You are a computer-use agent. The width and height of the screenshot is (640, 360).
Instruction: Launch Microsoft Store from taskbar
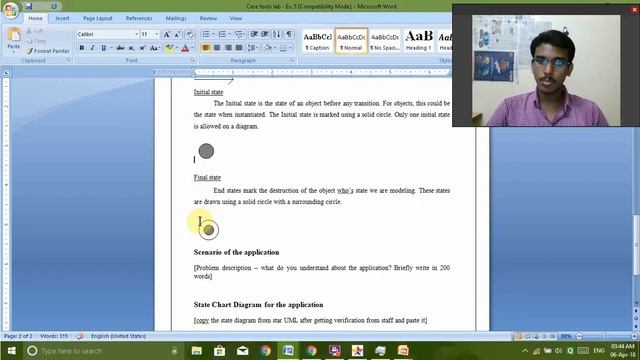[220, 351]
